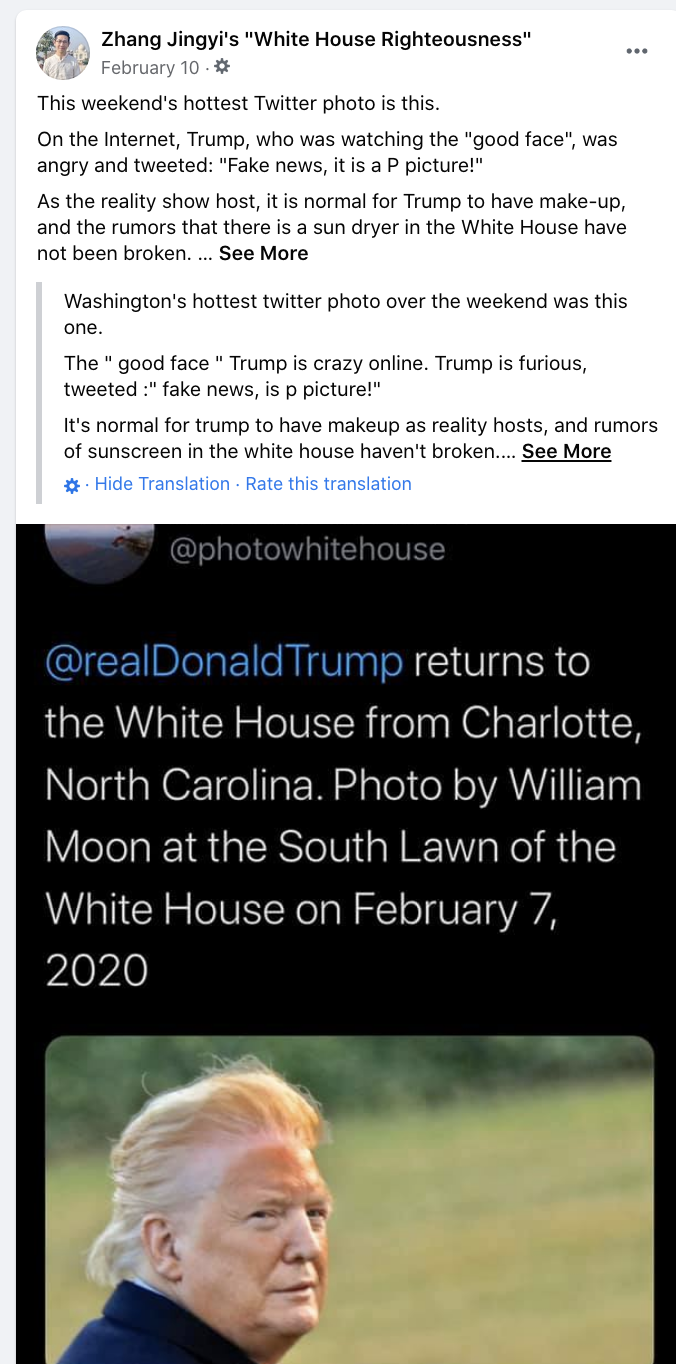676x1364 pixels.
Task: Expand See More in the original post text
Action: click(263, 253)
